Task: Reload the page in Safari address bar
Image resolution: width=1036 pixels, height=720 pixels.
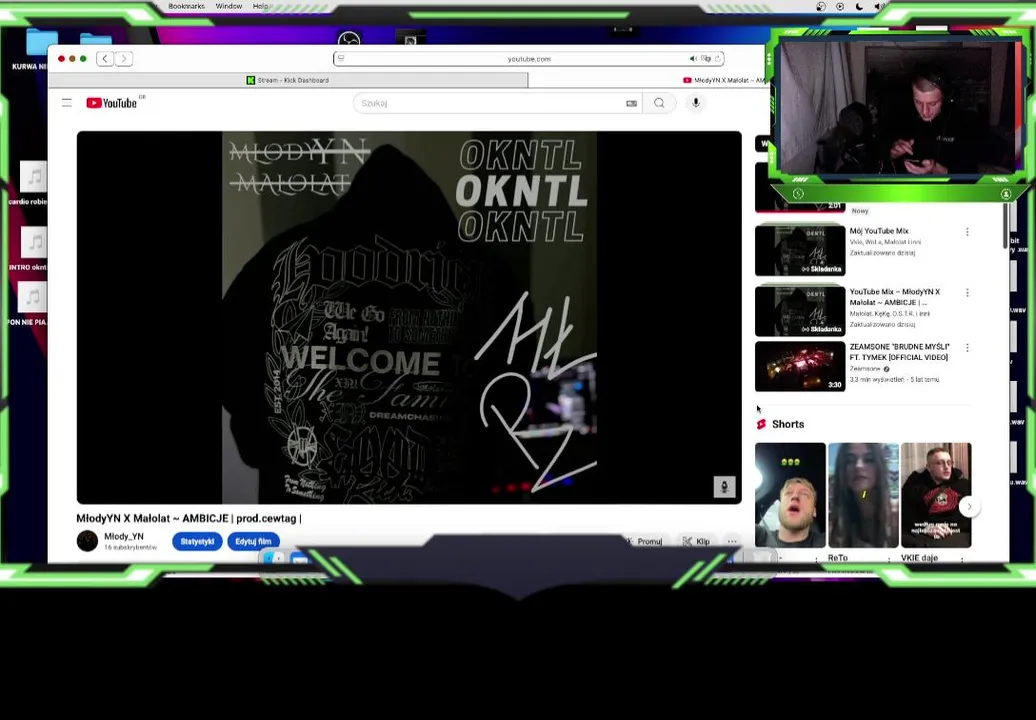Action: tap(718, 59)
